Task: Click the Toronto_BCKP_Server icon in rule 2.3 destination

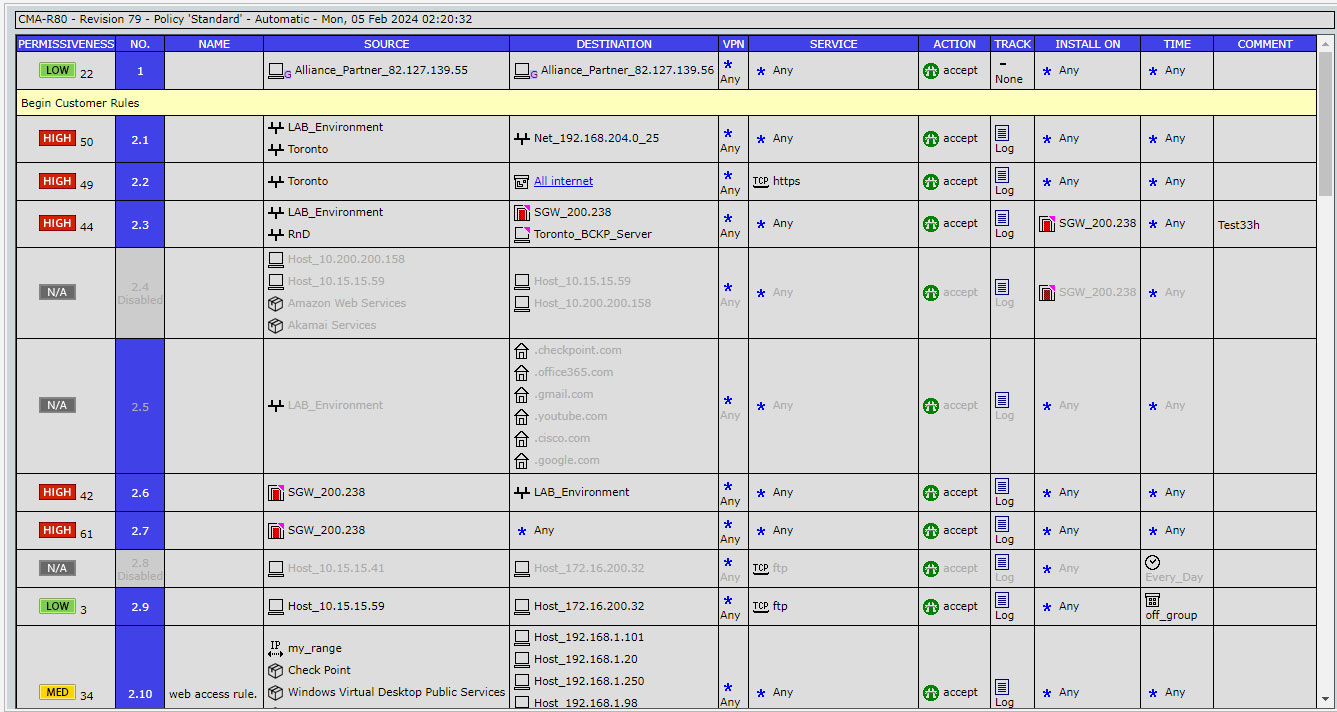Action: click(521, 233)
